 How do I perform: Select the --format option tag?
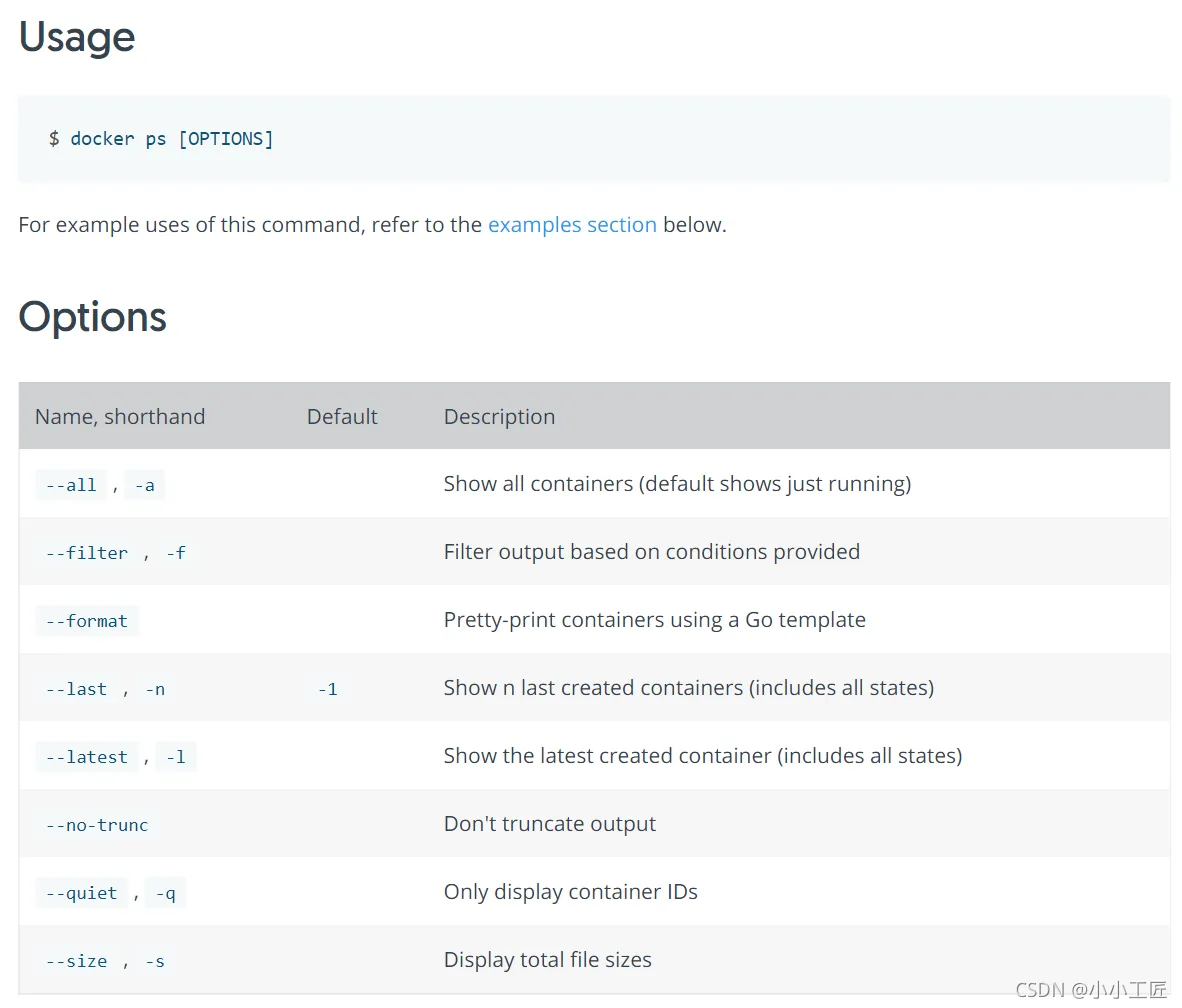[87, 621]
